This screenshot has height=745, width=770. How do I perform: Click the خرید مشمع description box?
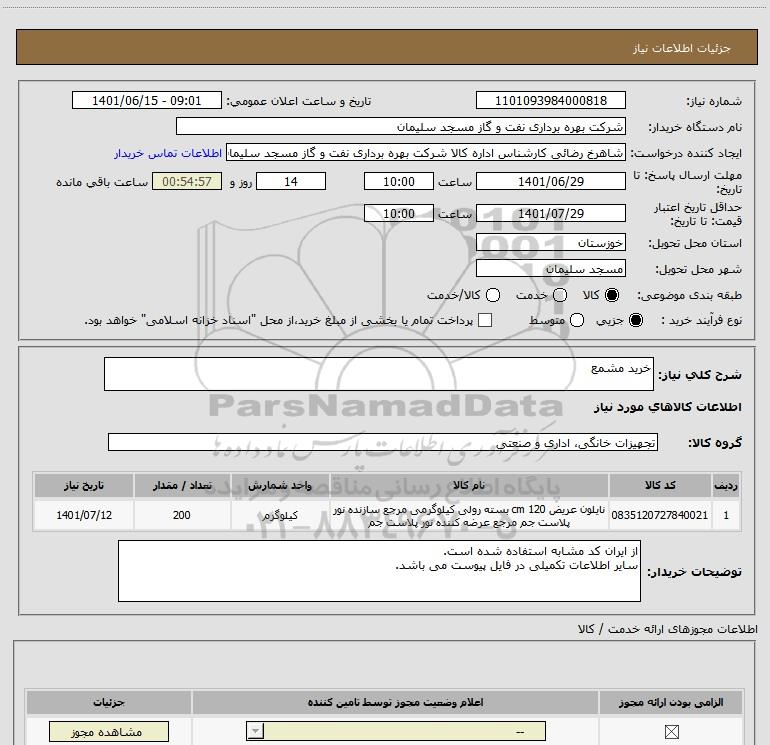[x=379, y=374]
